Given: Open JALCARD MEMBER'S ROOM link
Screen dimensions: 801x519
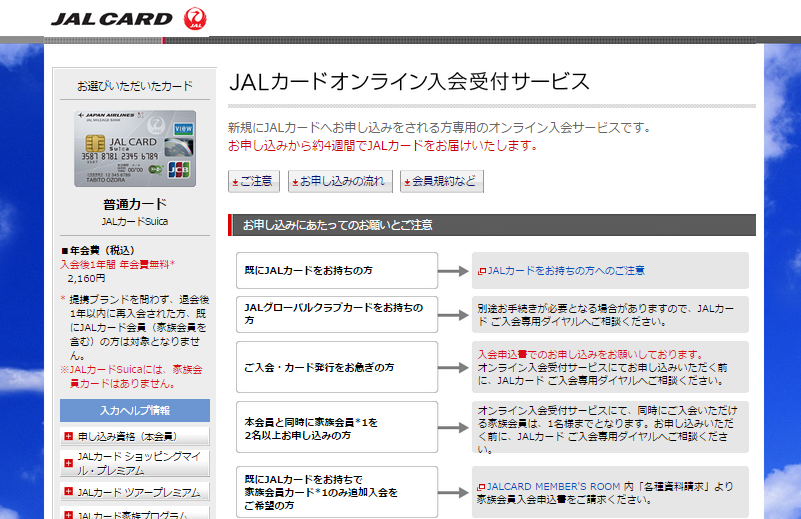Looking at the screenshot, I should tap(553, 487).
